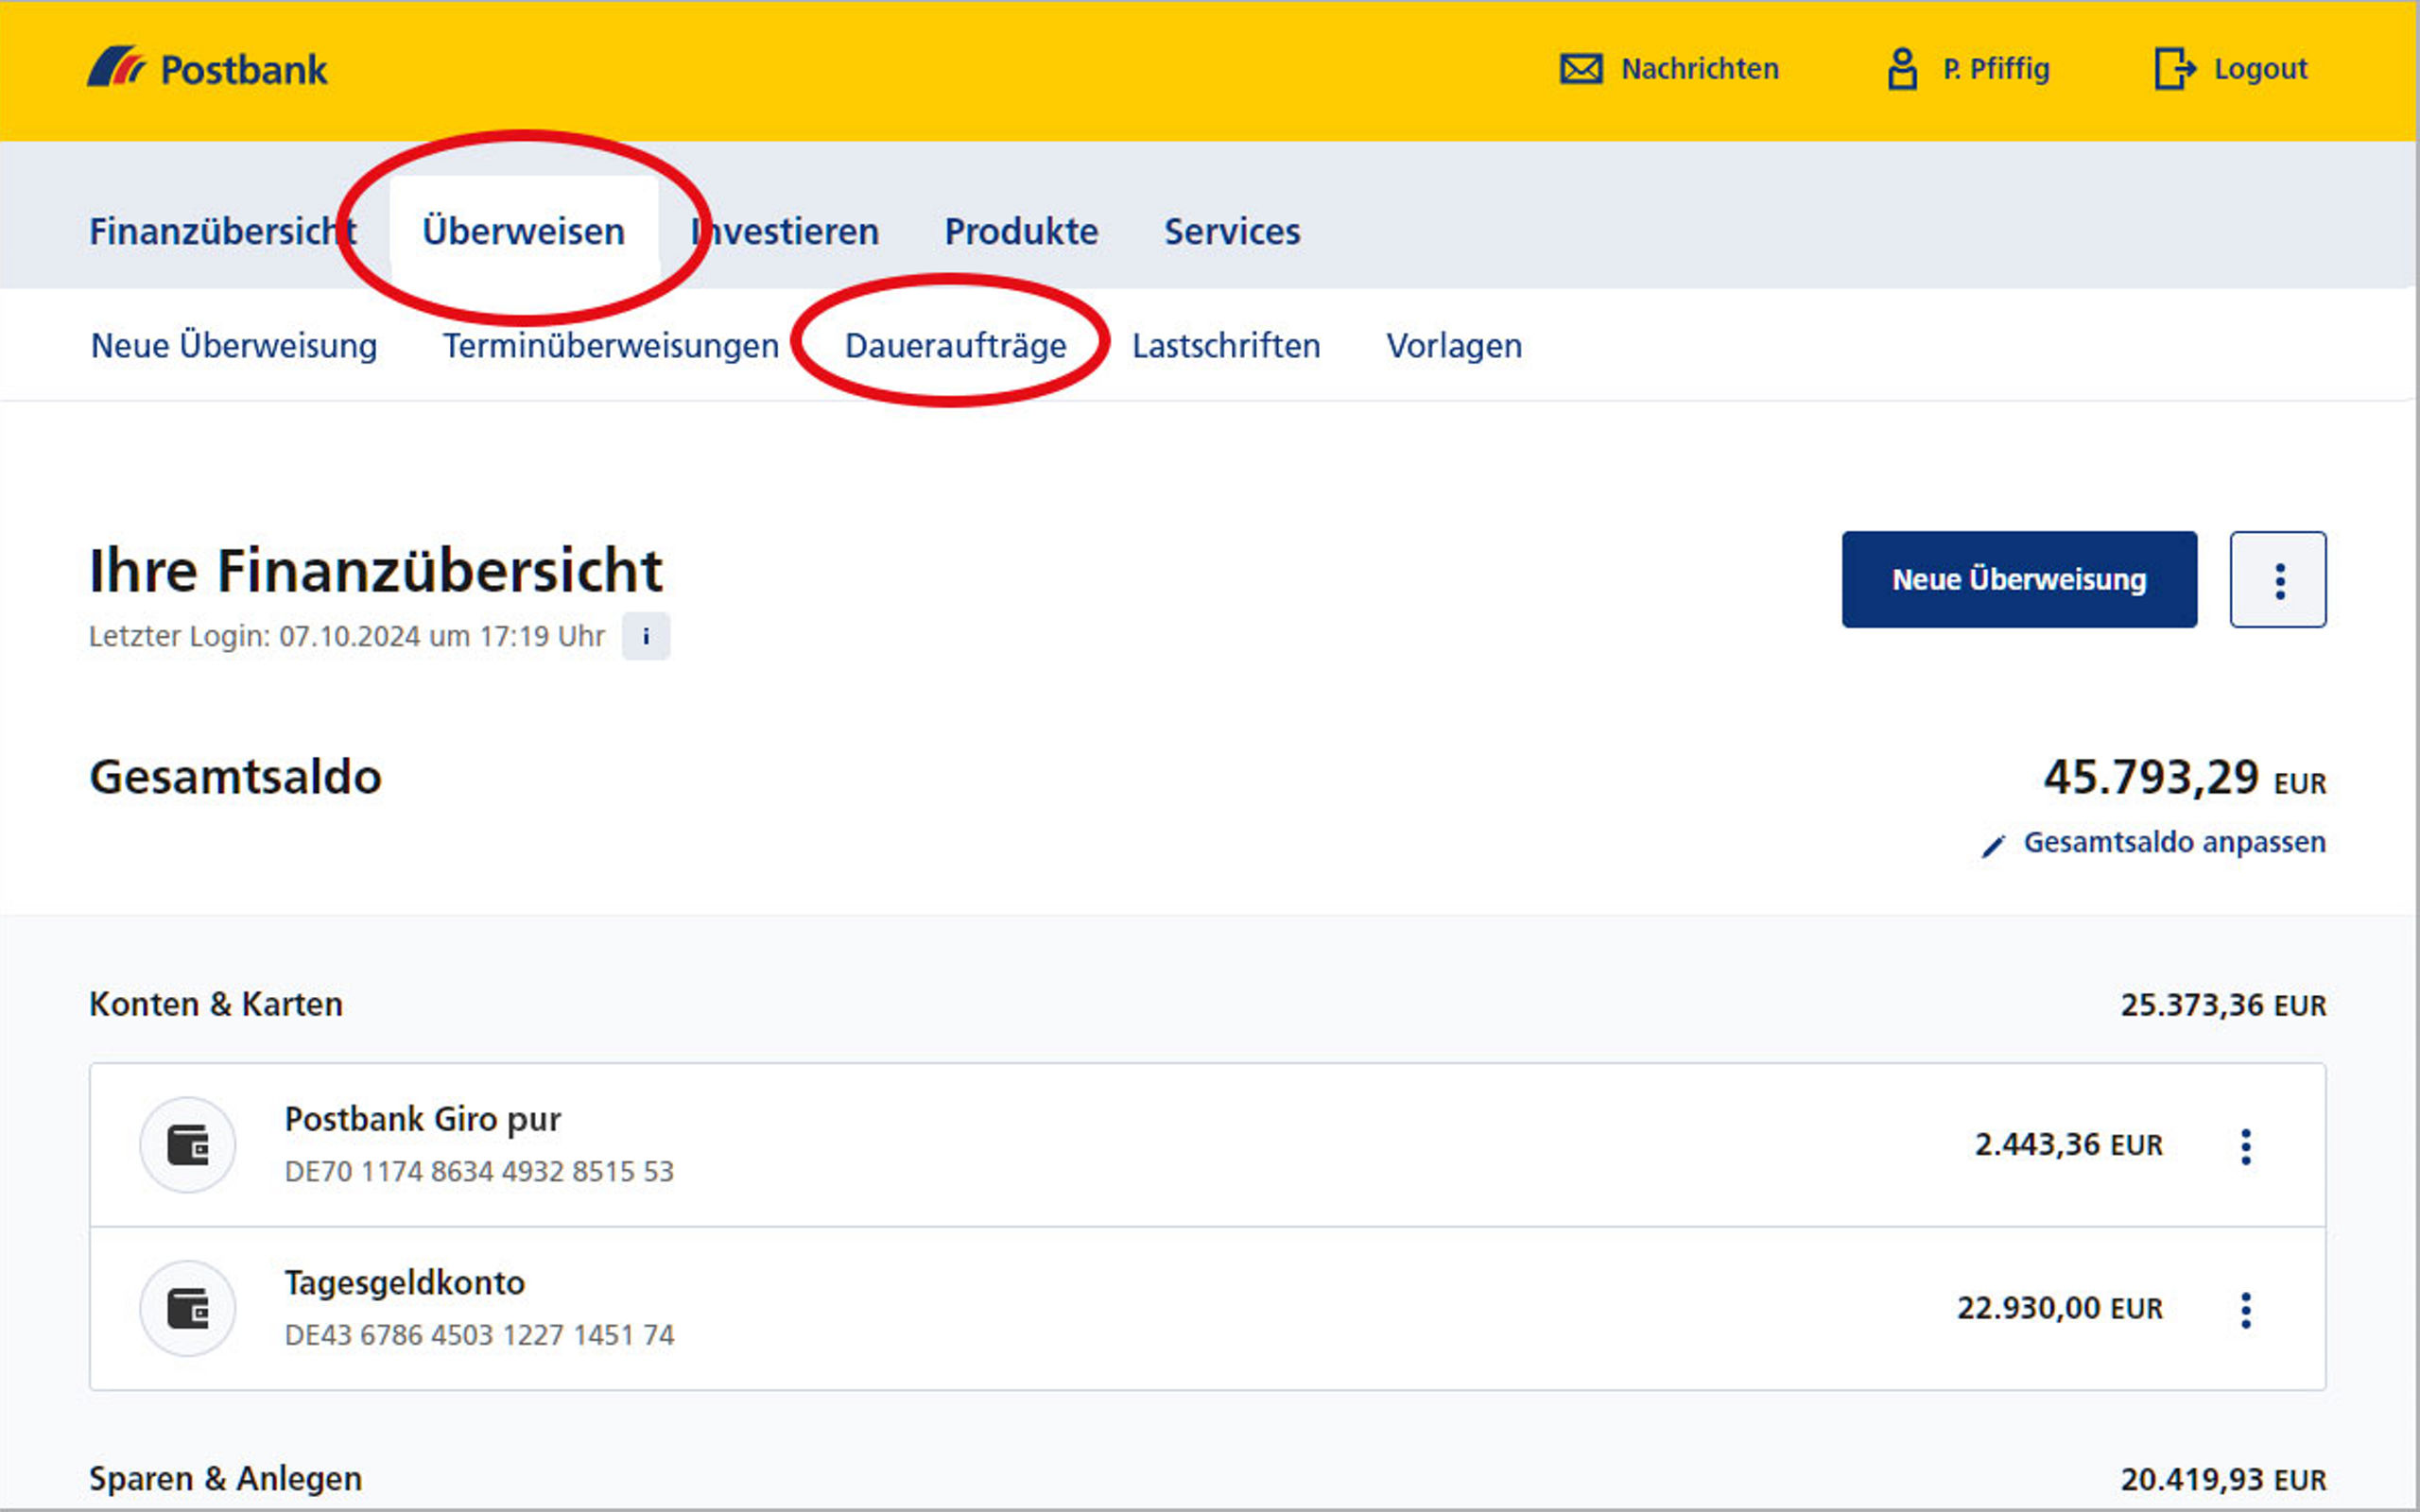Image resolution: width=2420 pixels, height=1512 pixels.
Task: Click the login info icon
Action: coord(646,636)
